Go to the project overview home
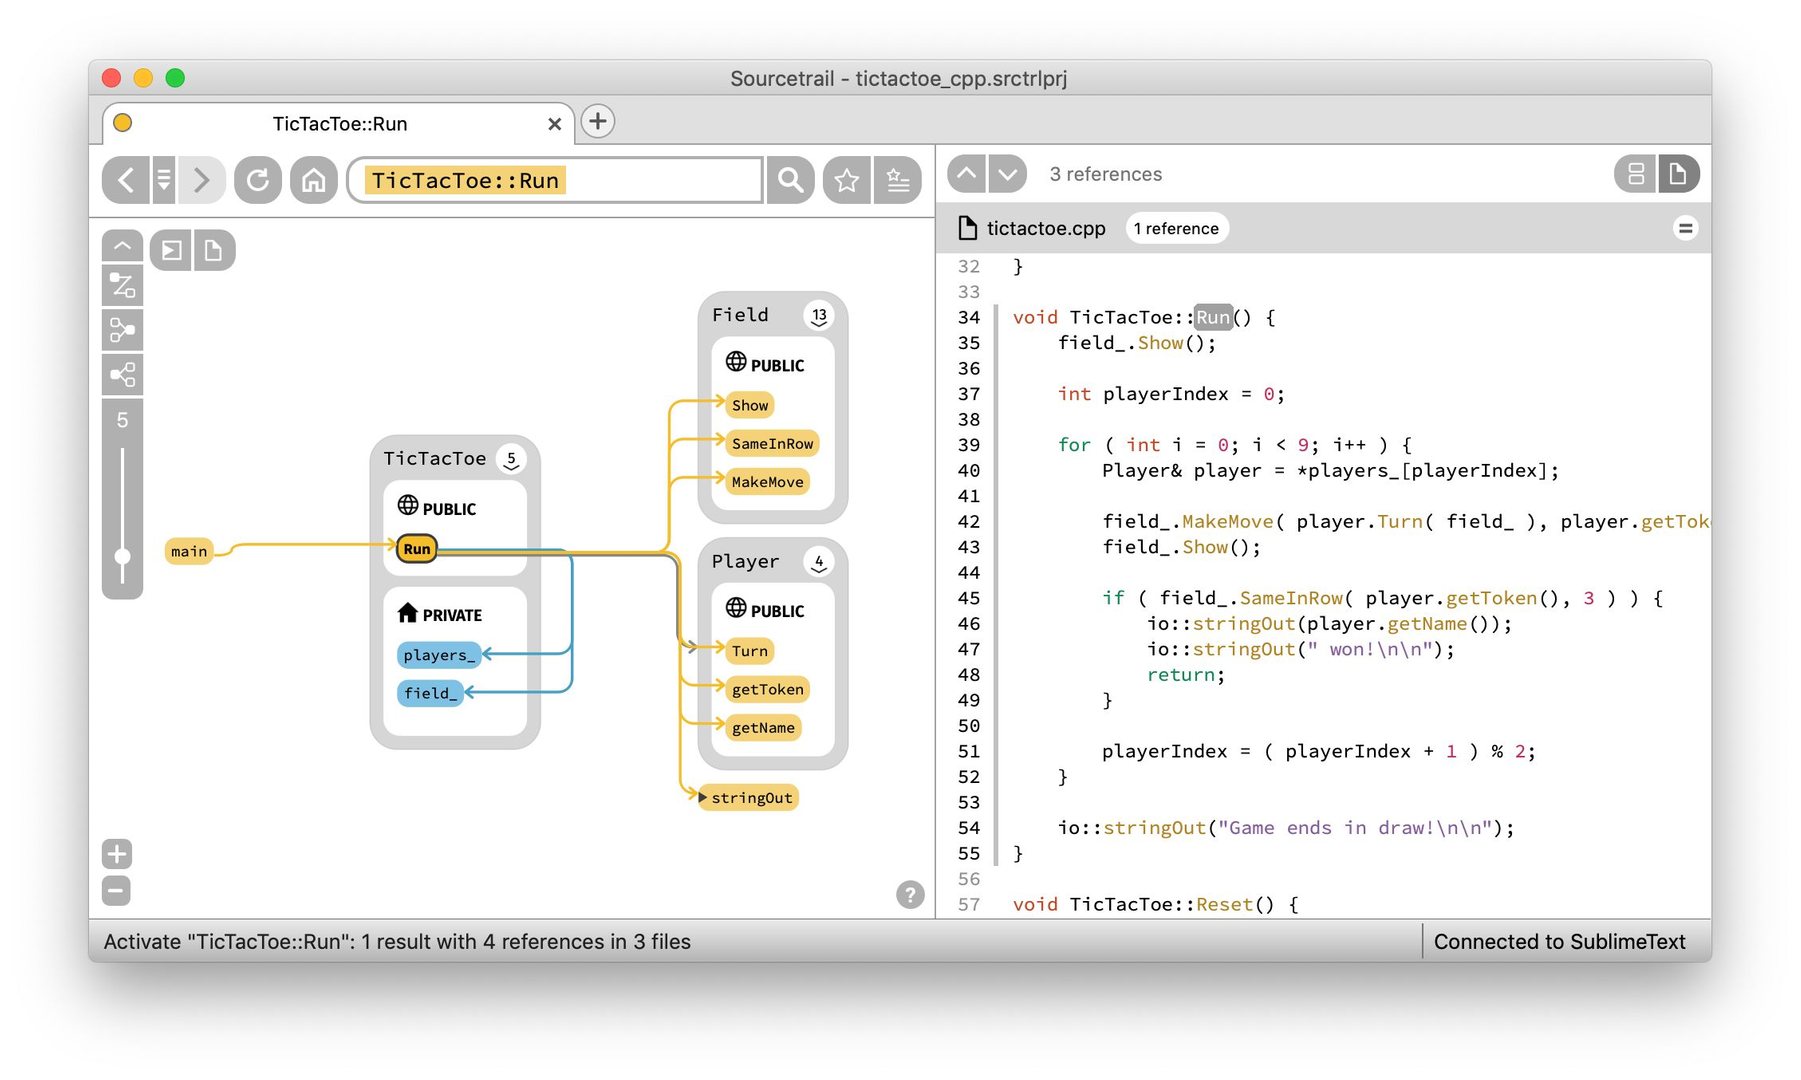1801x1080 pixels. (314, 180)
